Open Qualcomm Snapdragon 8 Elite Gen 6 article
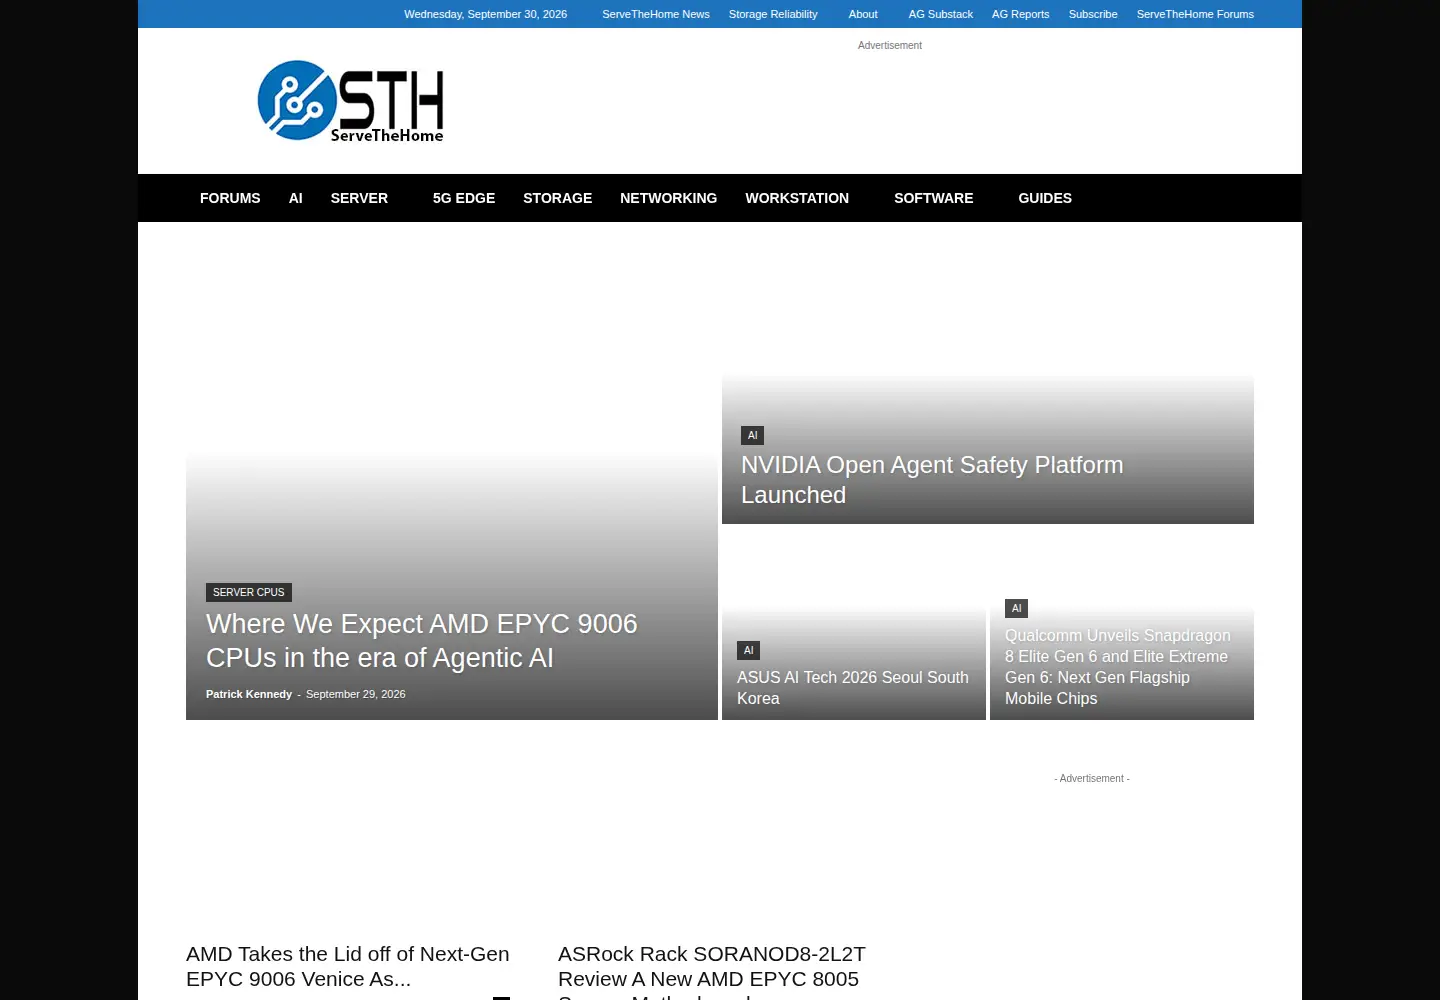Viewport: 1440px width, 1000px height. (1118, 667)
